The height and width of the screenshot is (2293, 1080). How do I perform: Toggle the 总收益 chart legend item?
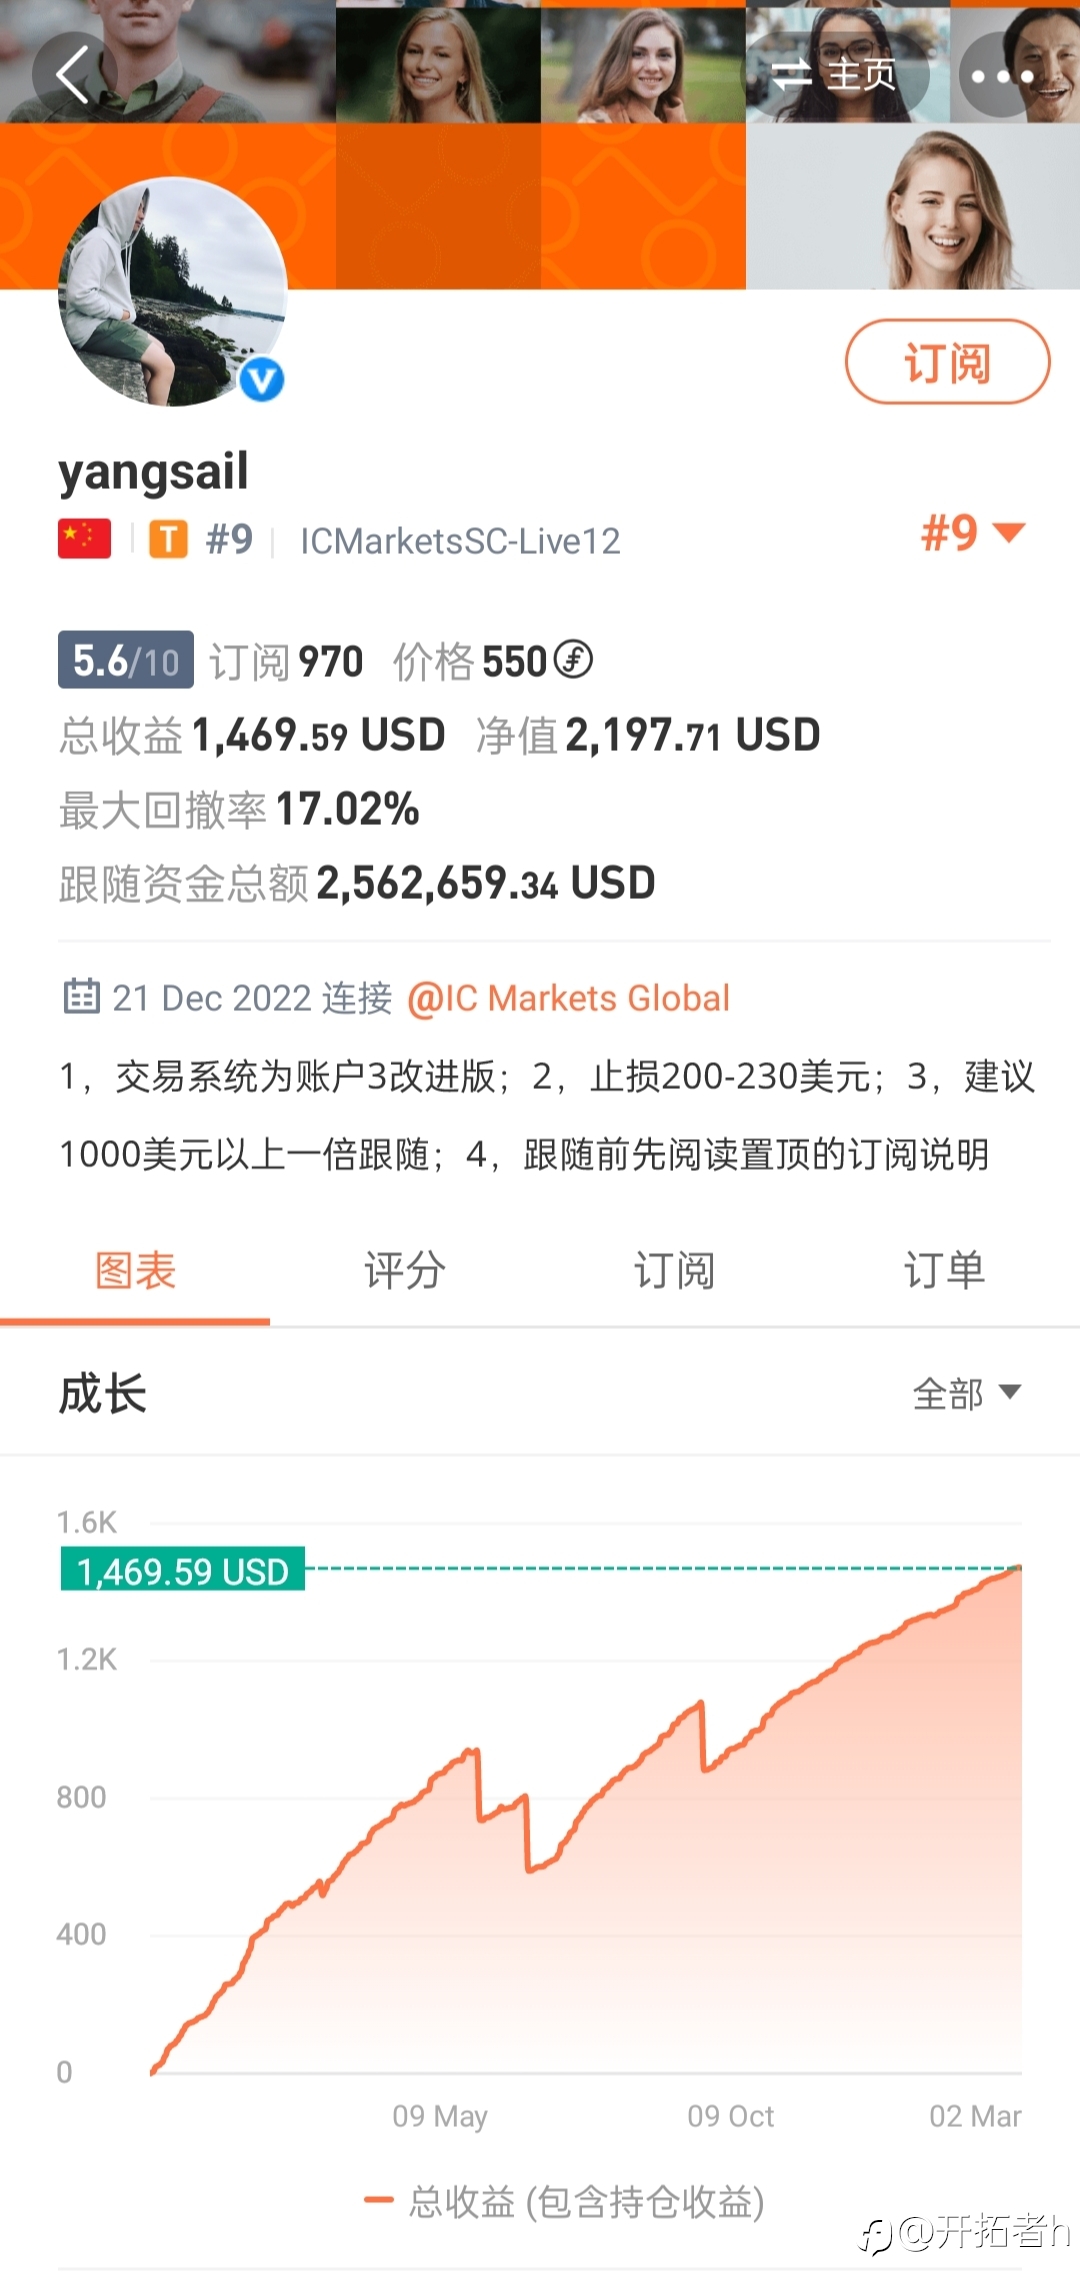565,2201
